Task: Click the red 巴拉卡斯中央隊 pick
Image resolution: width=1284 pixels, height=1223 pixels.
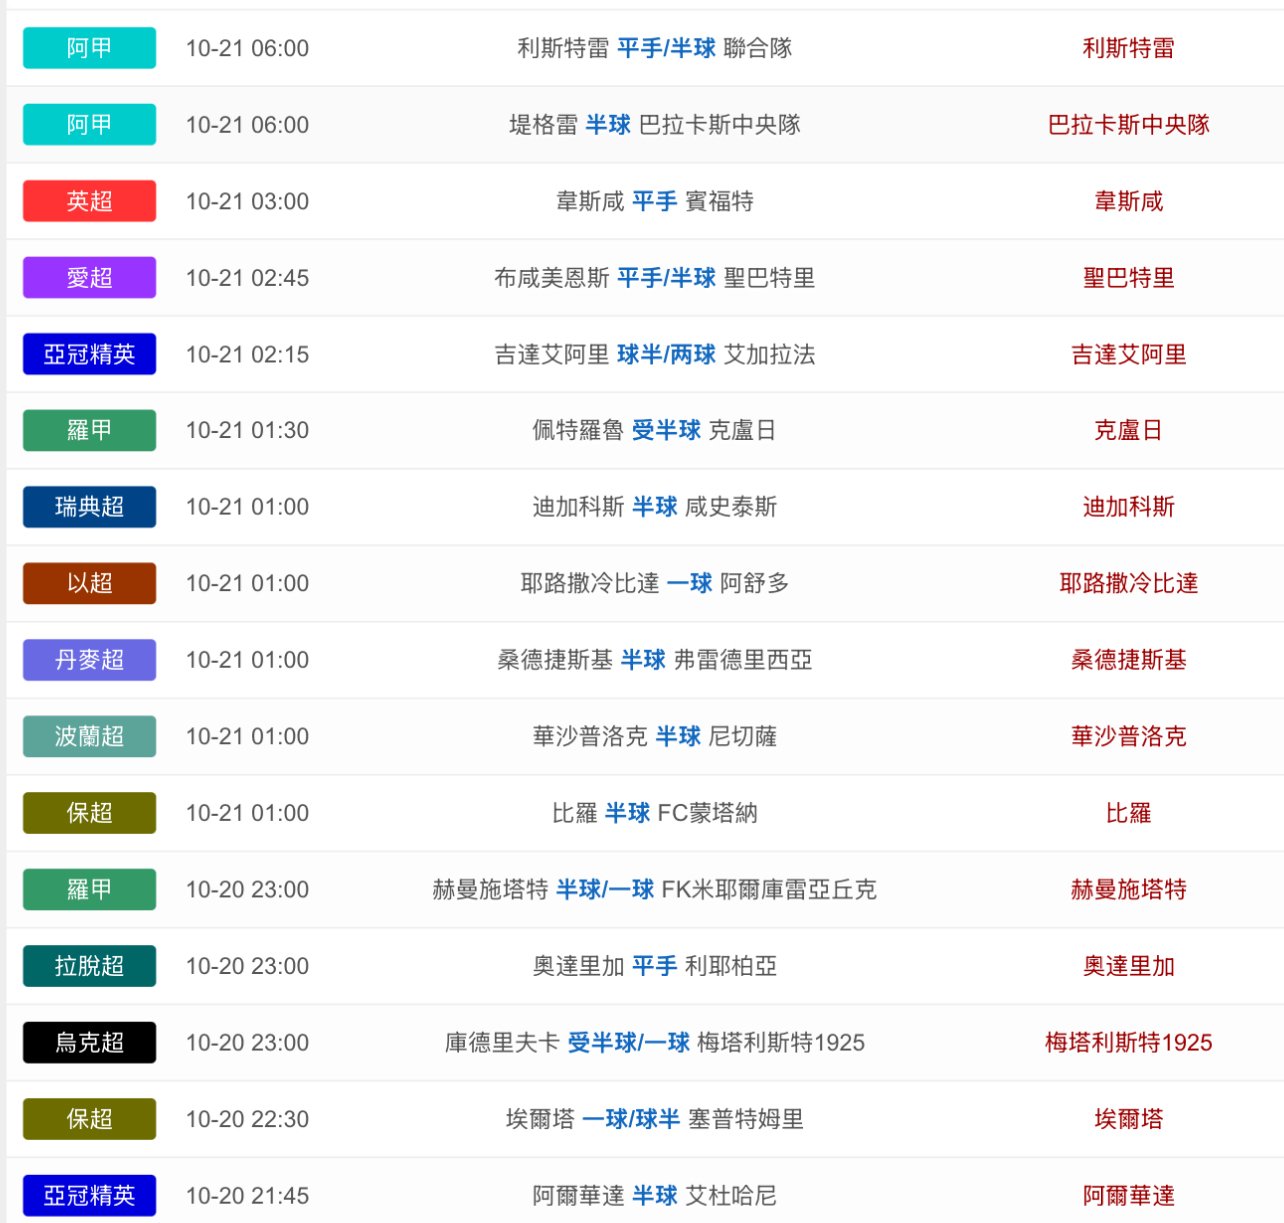Action: (x=1128, y=125)
